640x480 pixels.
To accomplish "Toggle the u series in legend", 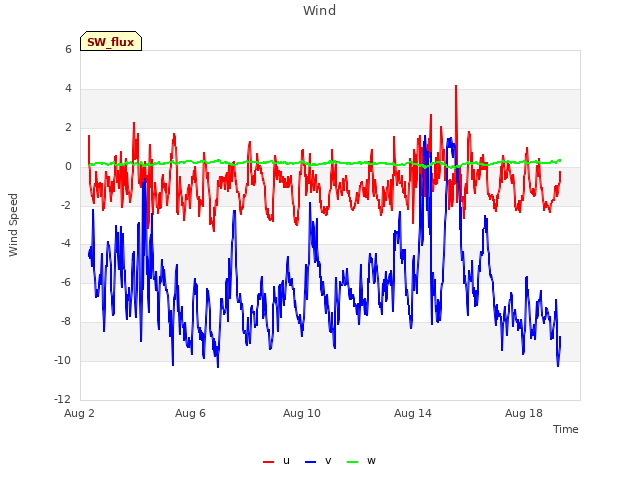I will pos(276,461).
